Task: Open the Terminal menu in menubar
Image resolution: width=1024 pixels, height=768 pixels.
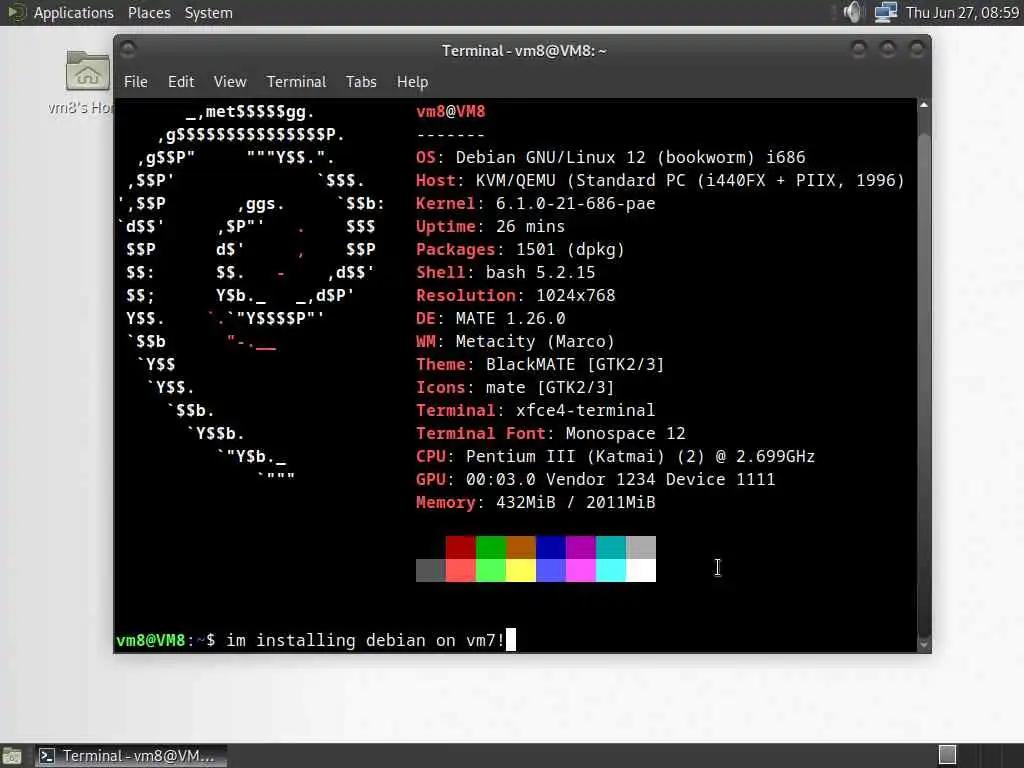Action: click(296, 82)
